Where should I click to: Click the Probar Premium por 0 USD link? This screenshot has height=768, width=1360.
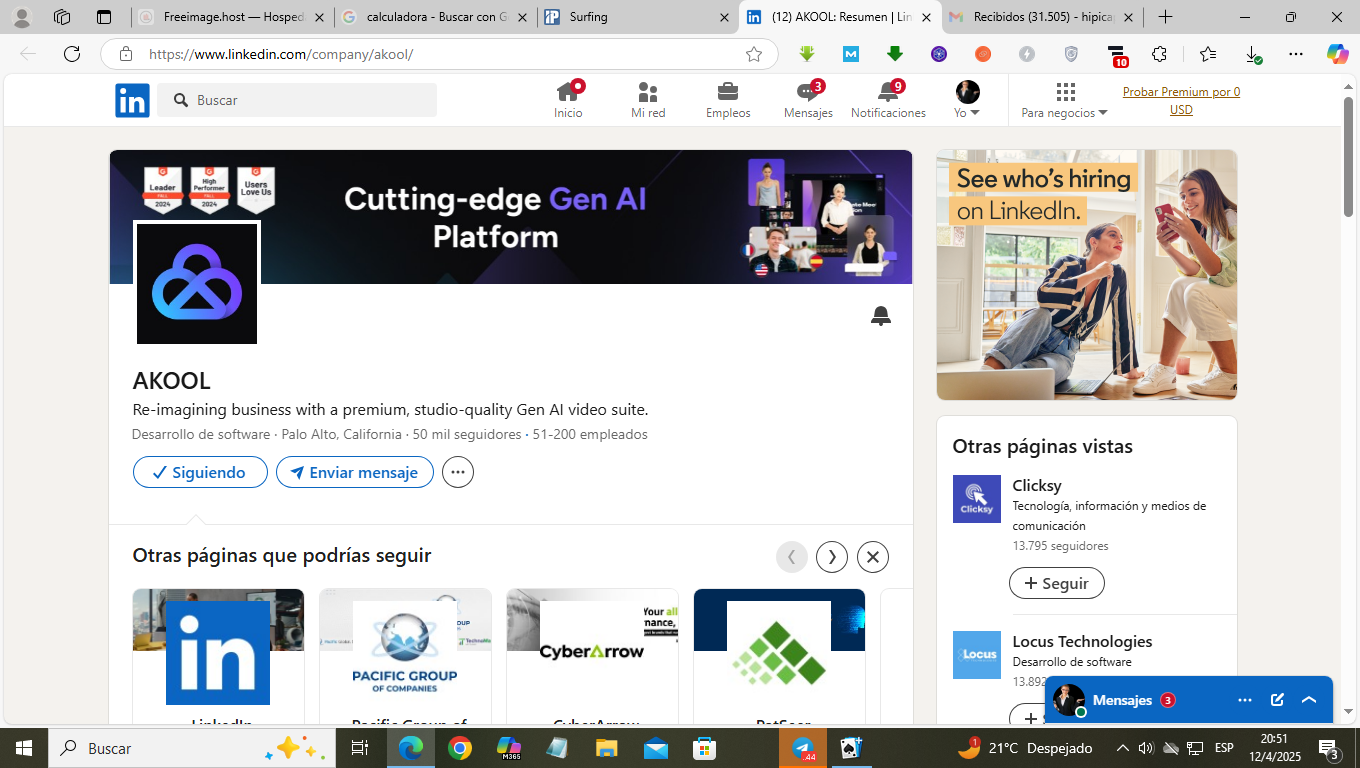point(1181,100)
